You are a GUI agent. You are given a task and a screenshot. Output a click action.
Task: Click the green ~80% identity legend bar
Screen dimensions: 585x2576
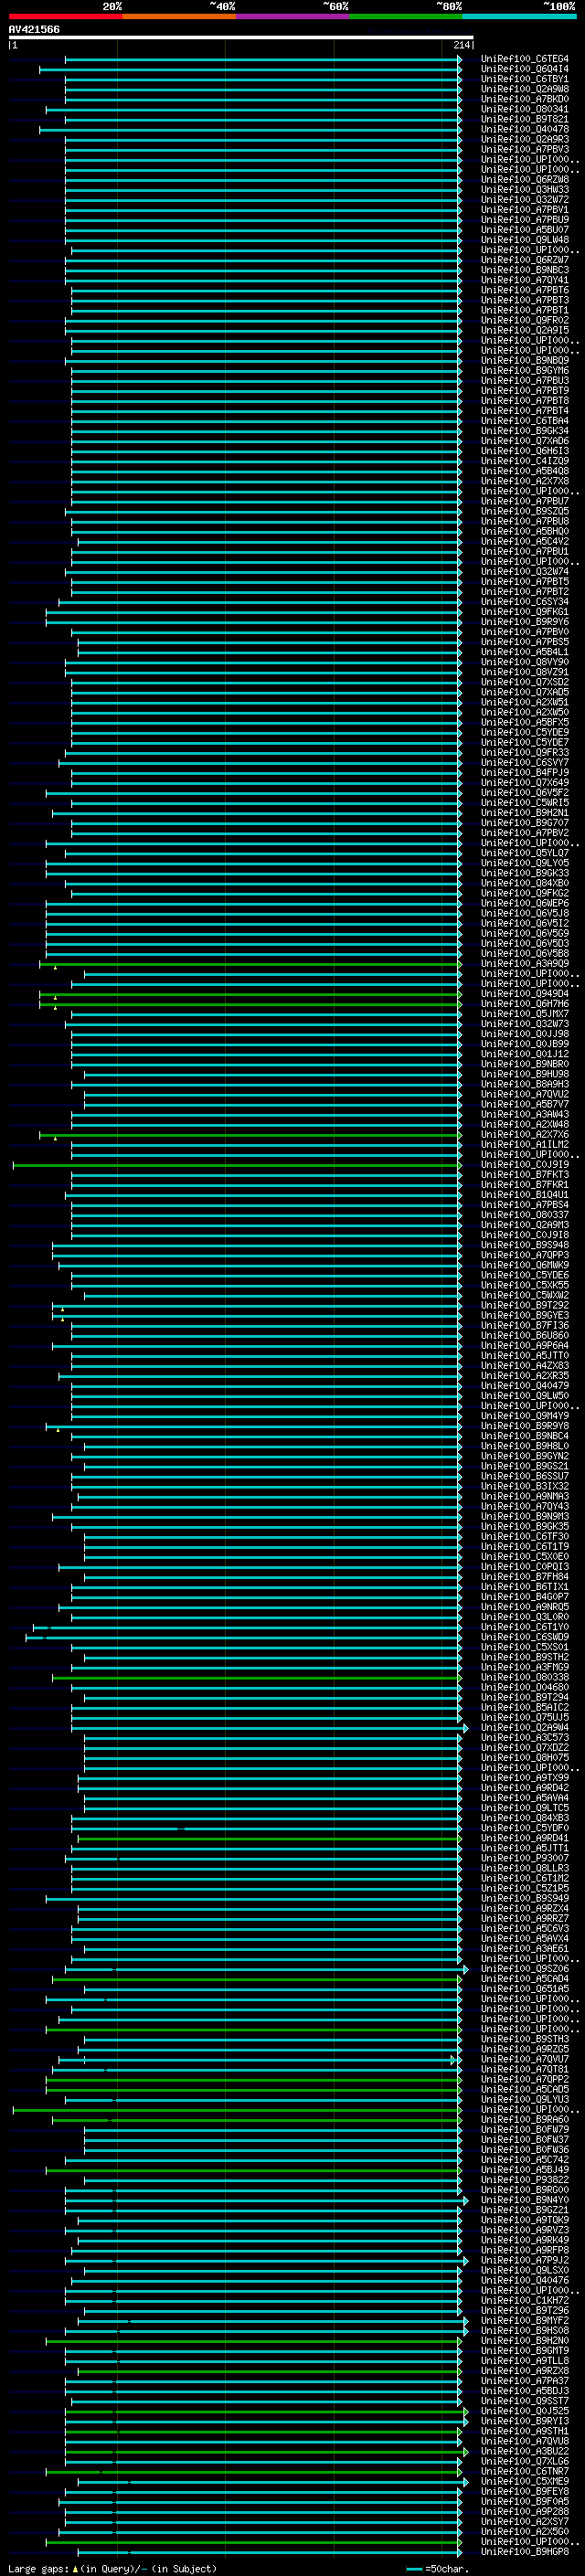click(406, 17)
